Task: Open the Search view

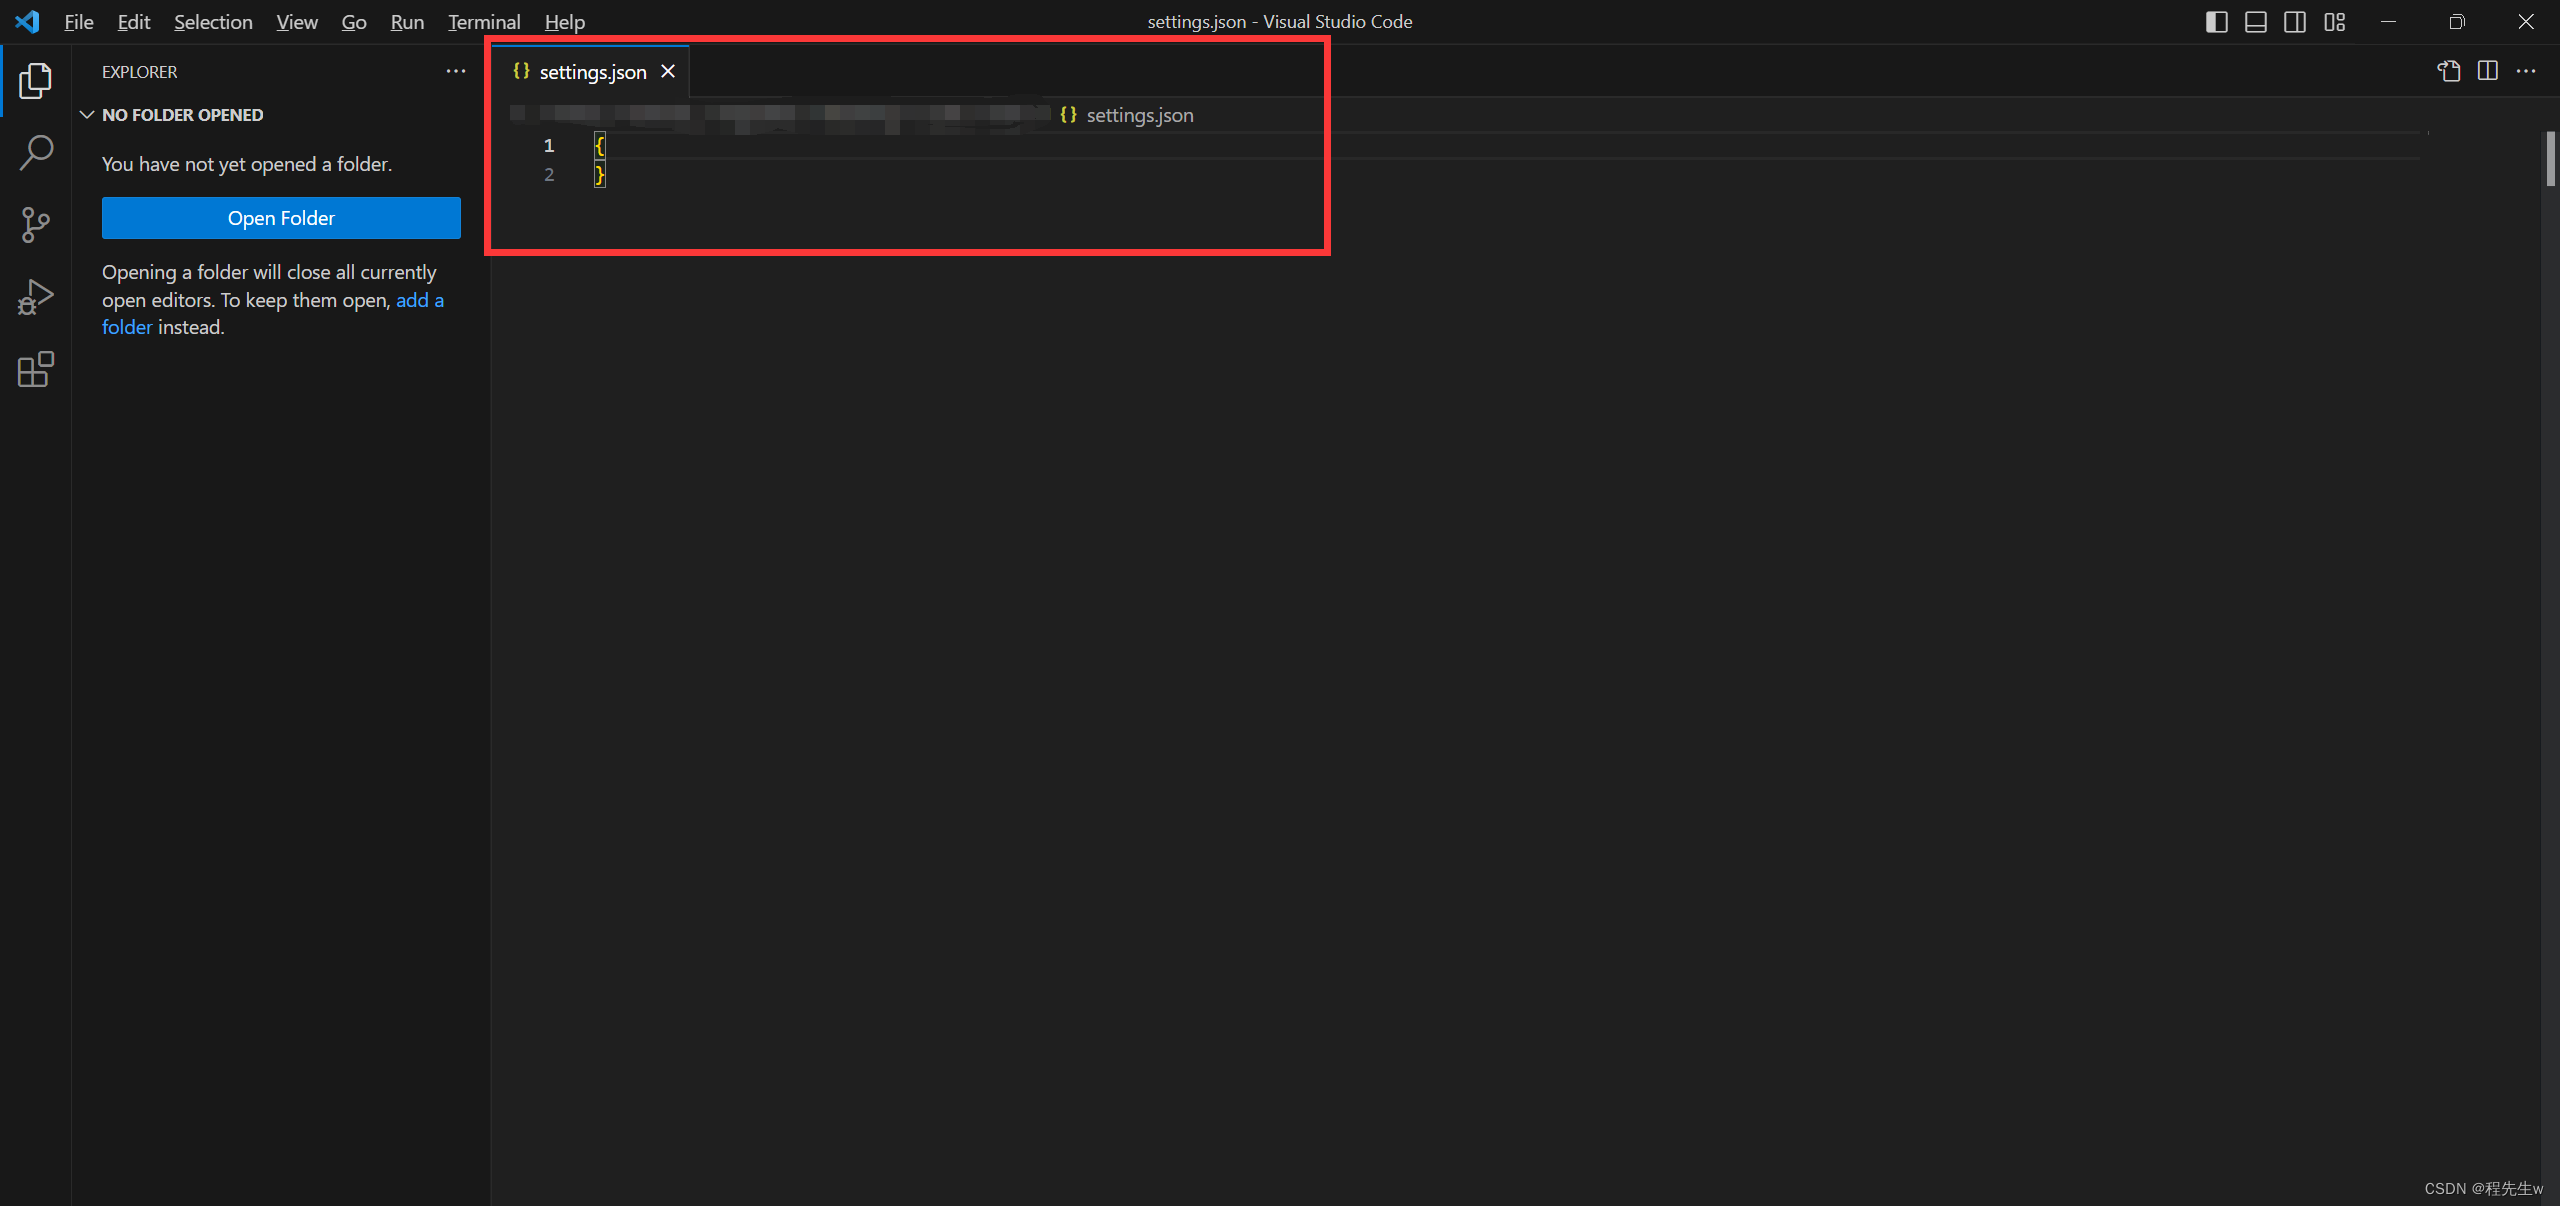Action: 35,152
